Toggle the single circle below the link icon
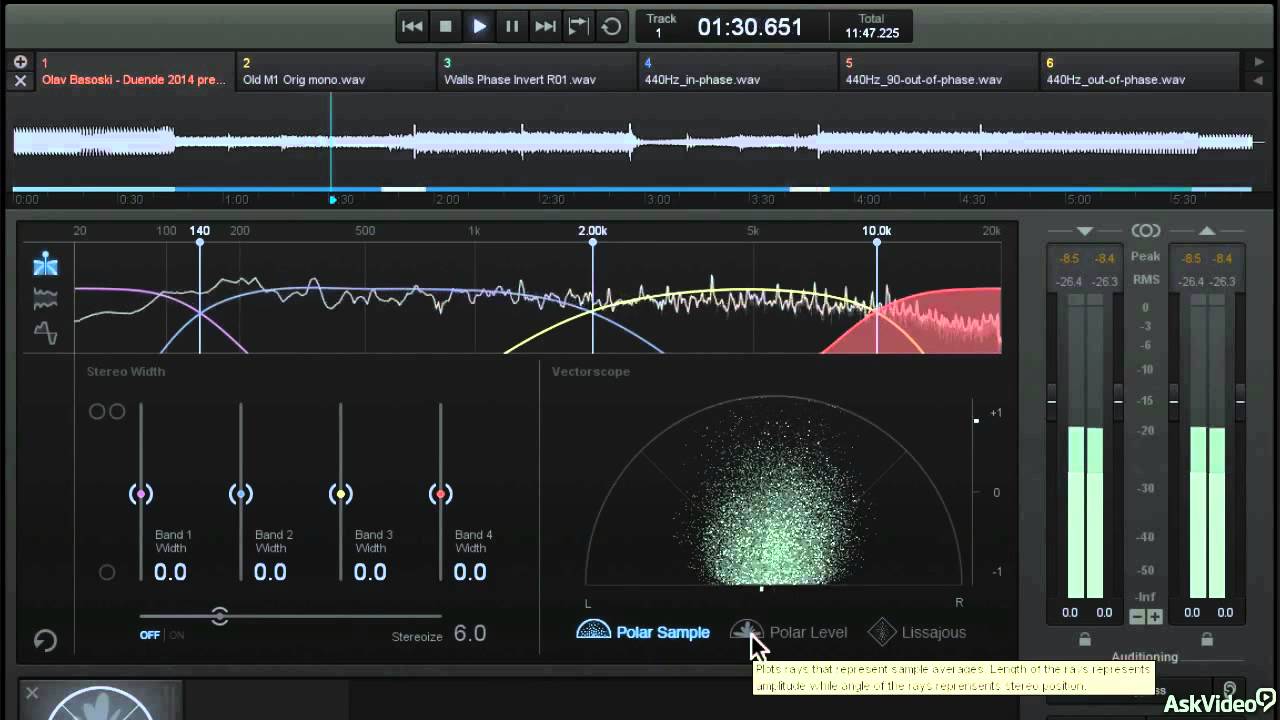Screen dimensions: 1280x720 click(107, 573)
